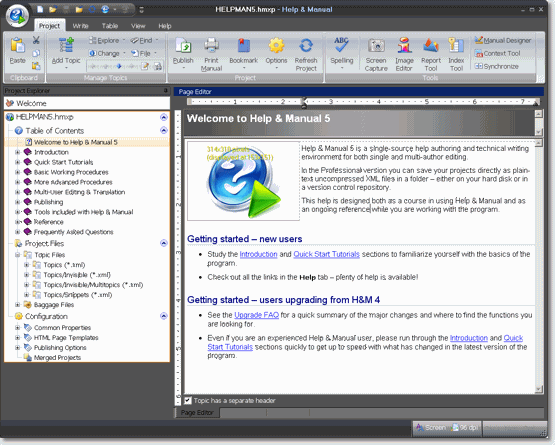Image resolution: width=555 pixels, height=445 pixels.
Task: Pin the Project Explorer panel
Action: tap(166, 91)
